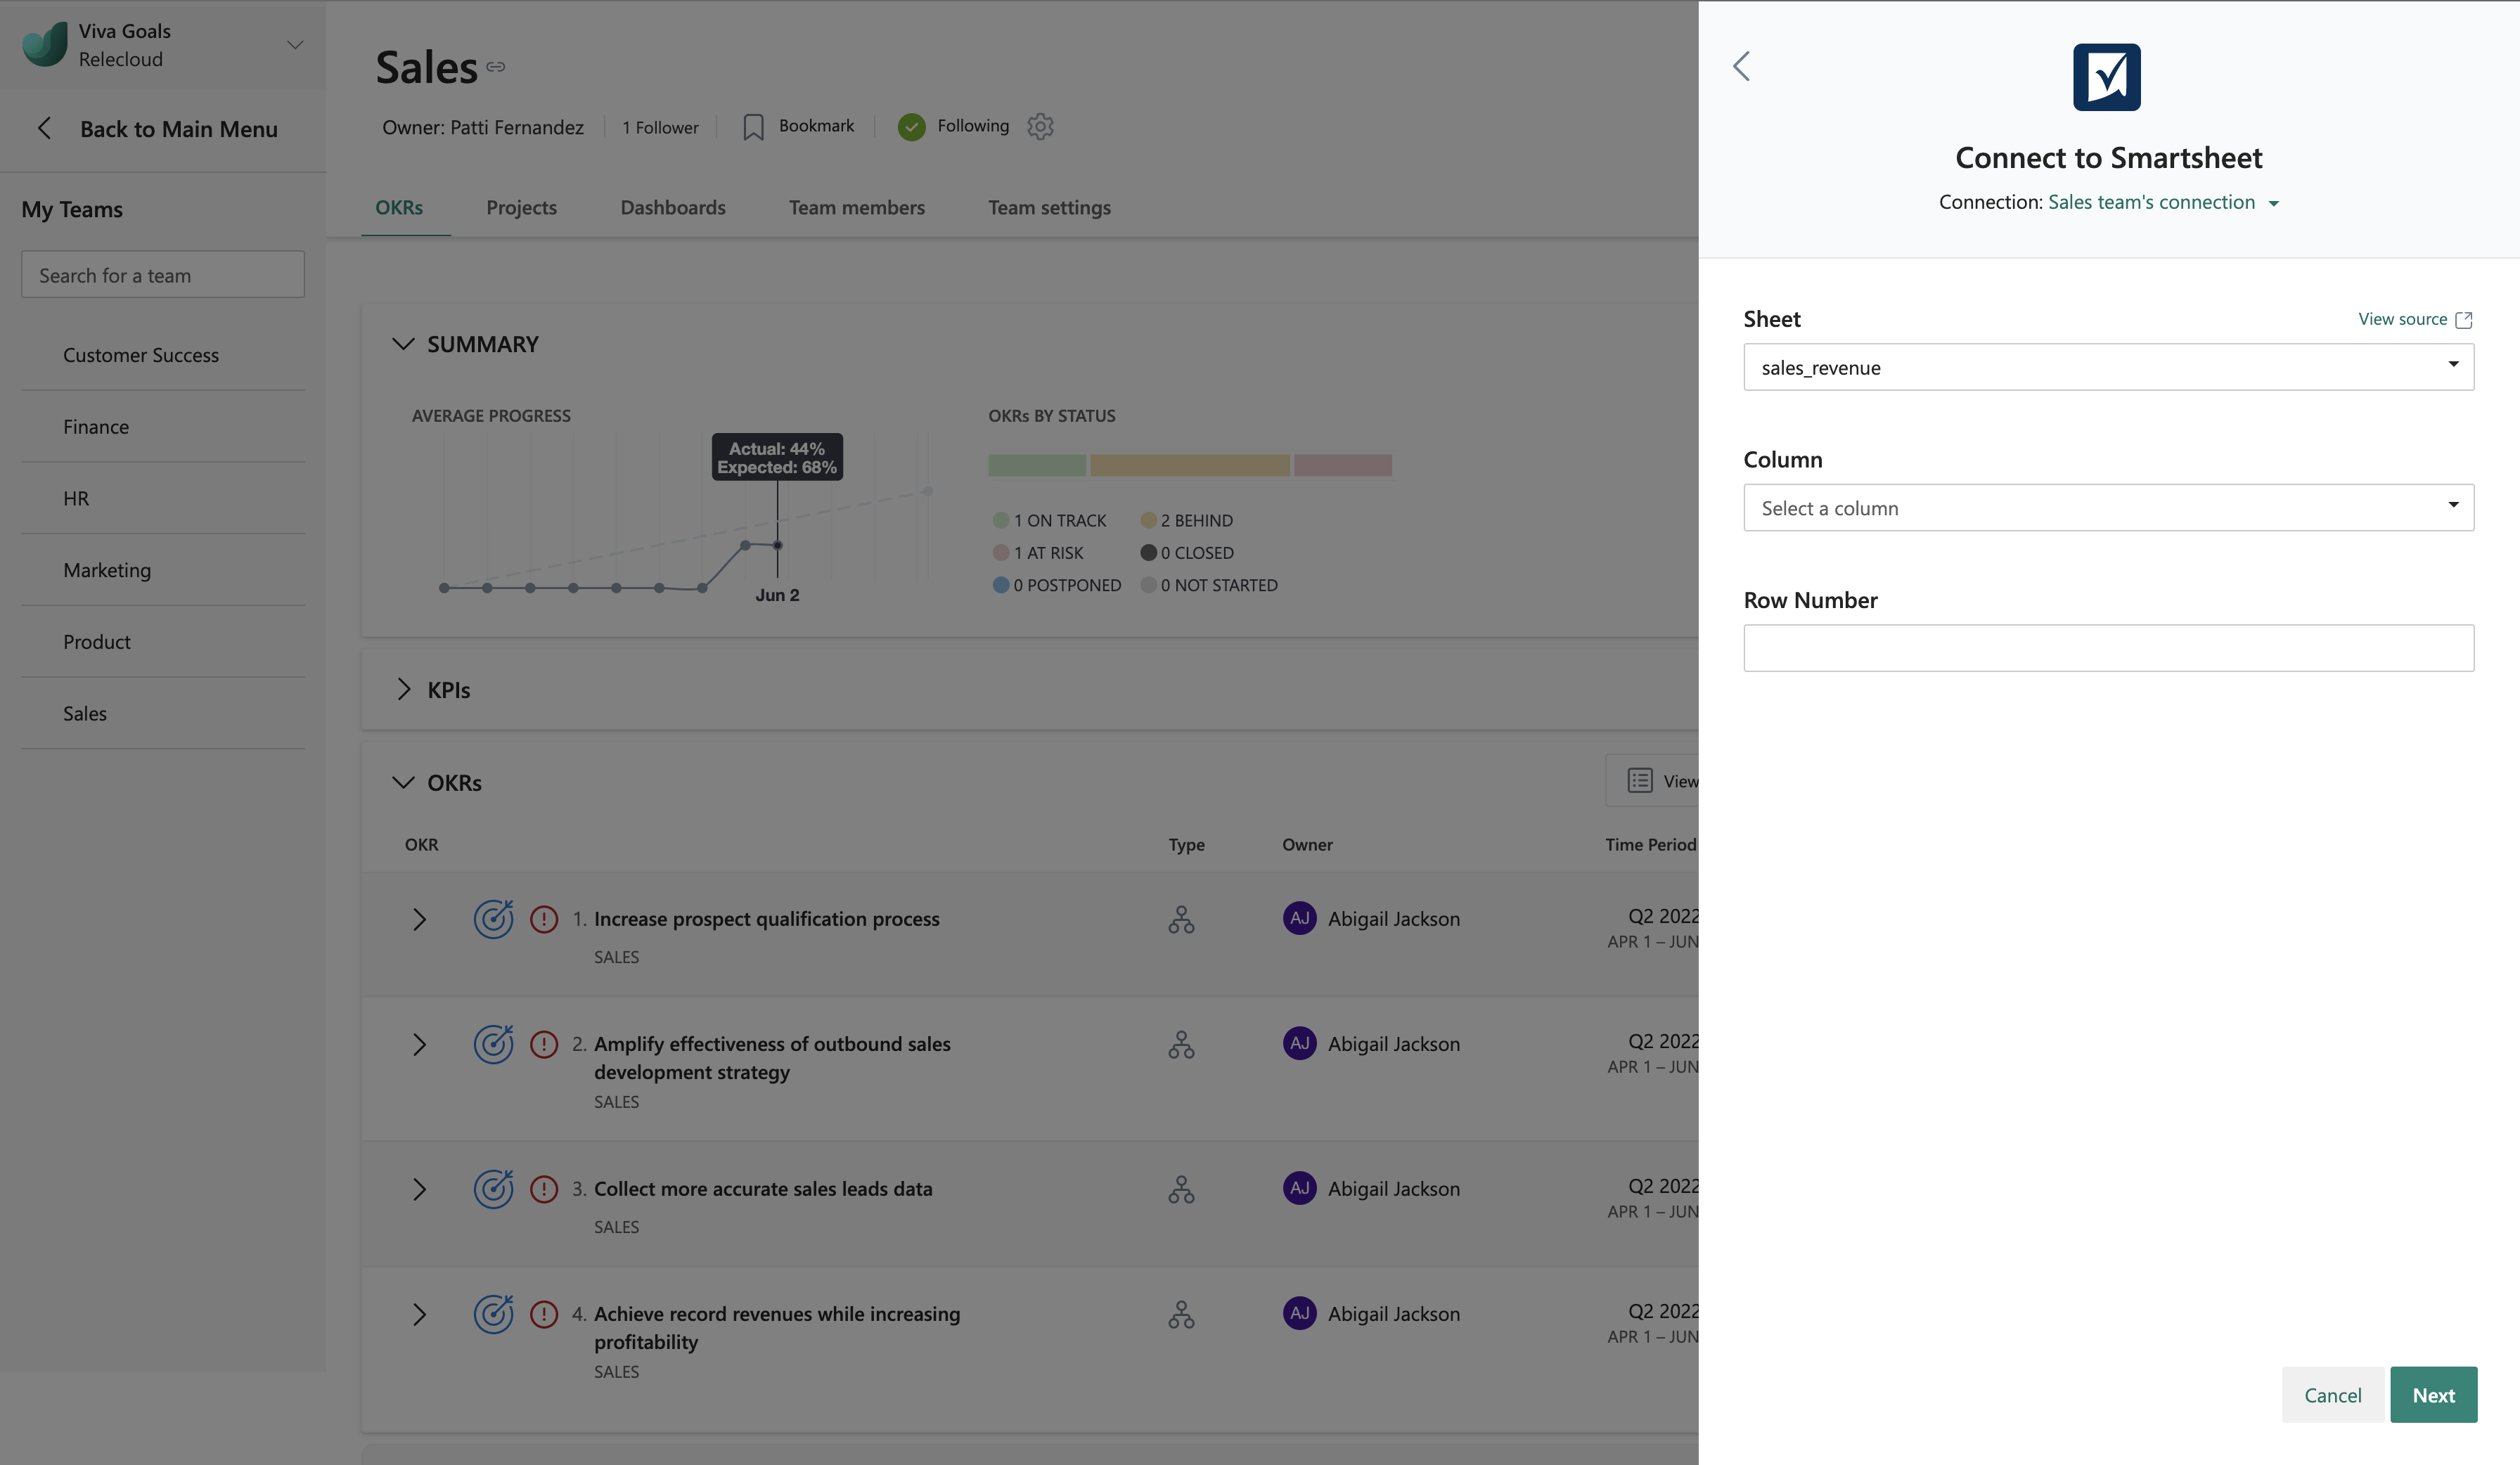The image size is (2520, 1465).
Task: Click the Bookmark flag icon
Action: [x=753, y=127]
